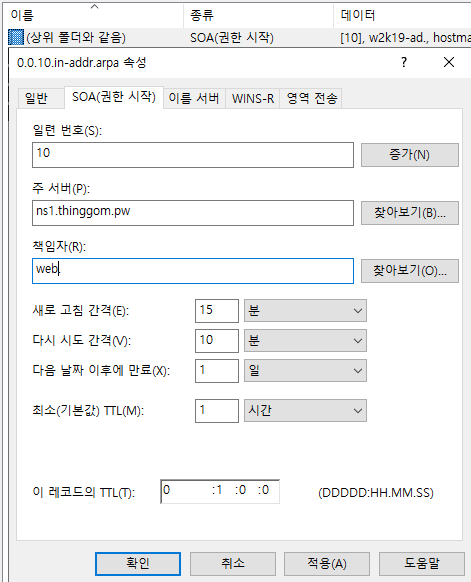The image size is (471, 582).
Task: Click the SOA record icon in the list
Action: point(16,37)
